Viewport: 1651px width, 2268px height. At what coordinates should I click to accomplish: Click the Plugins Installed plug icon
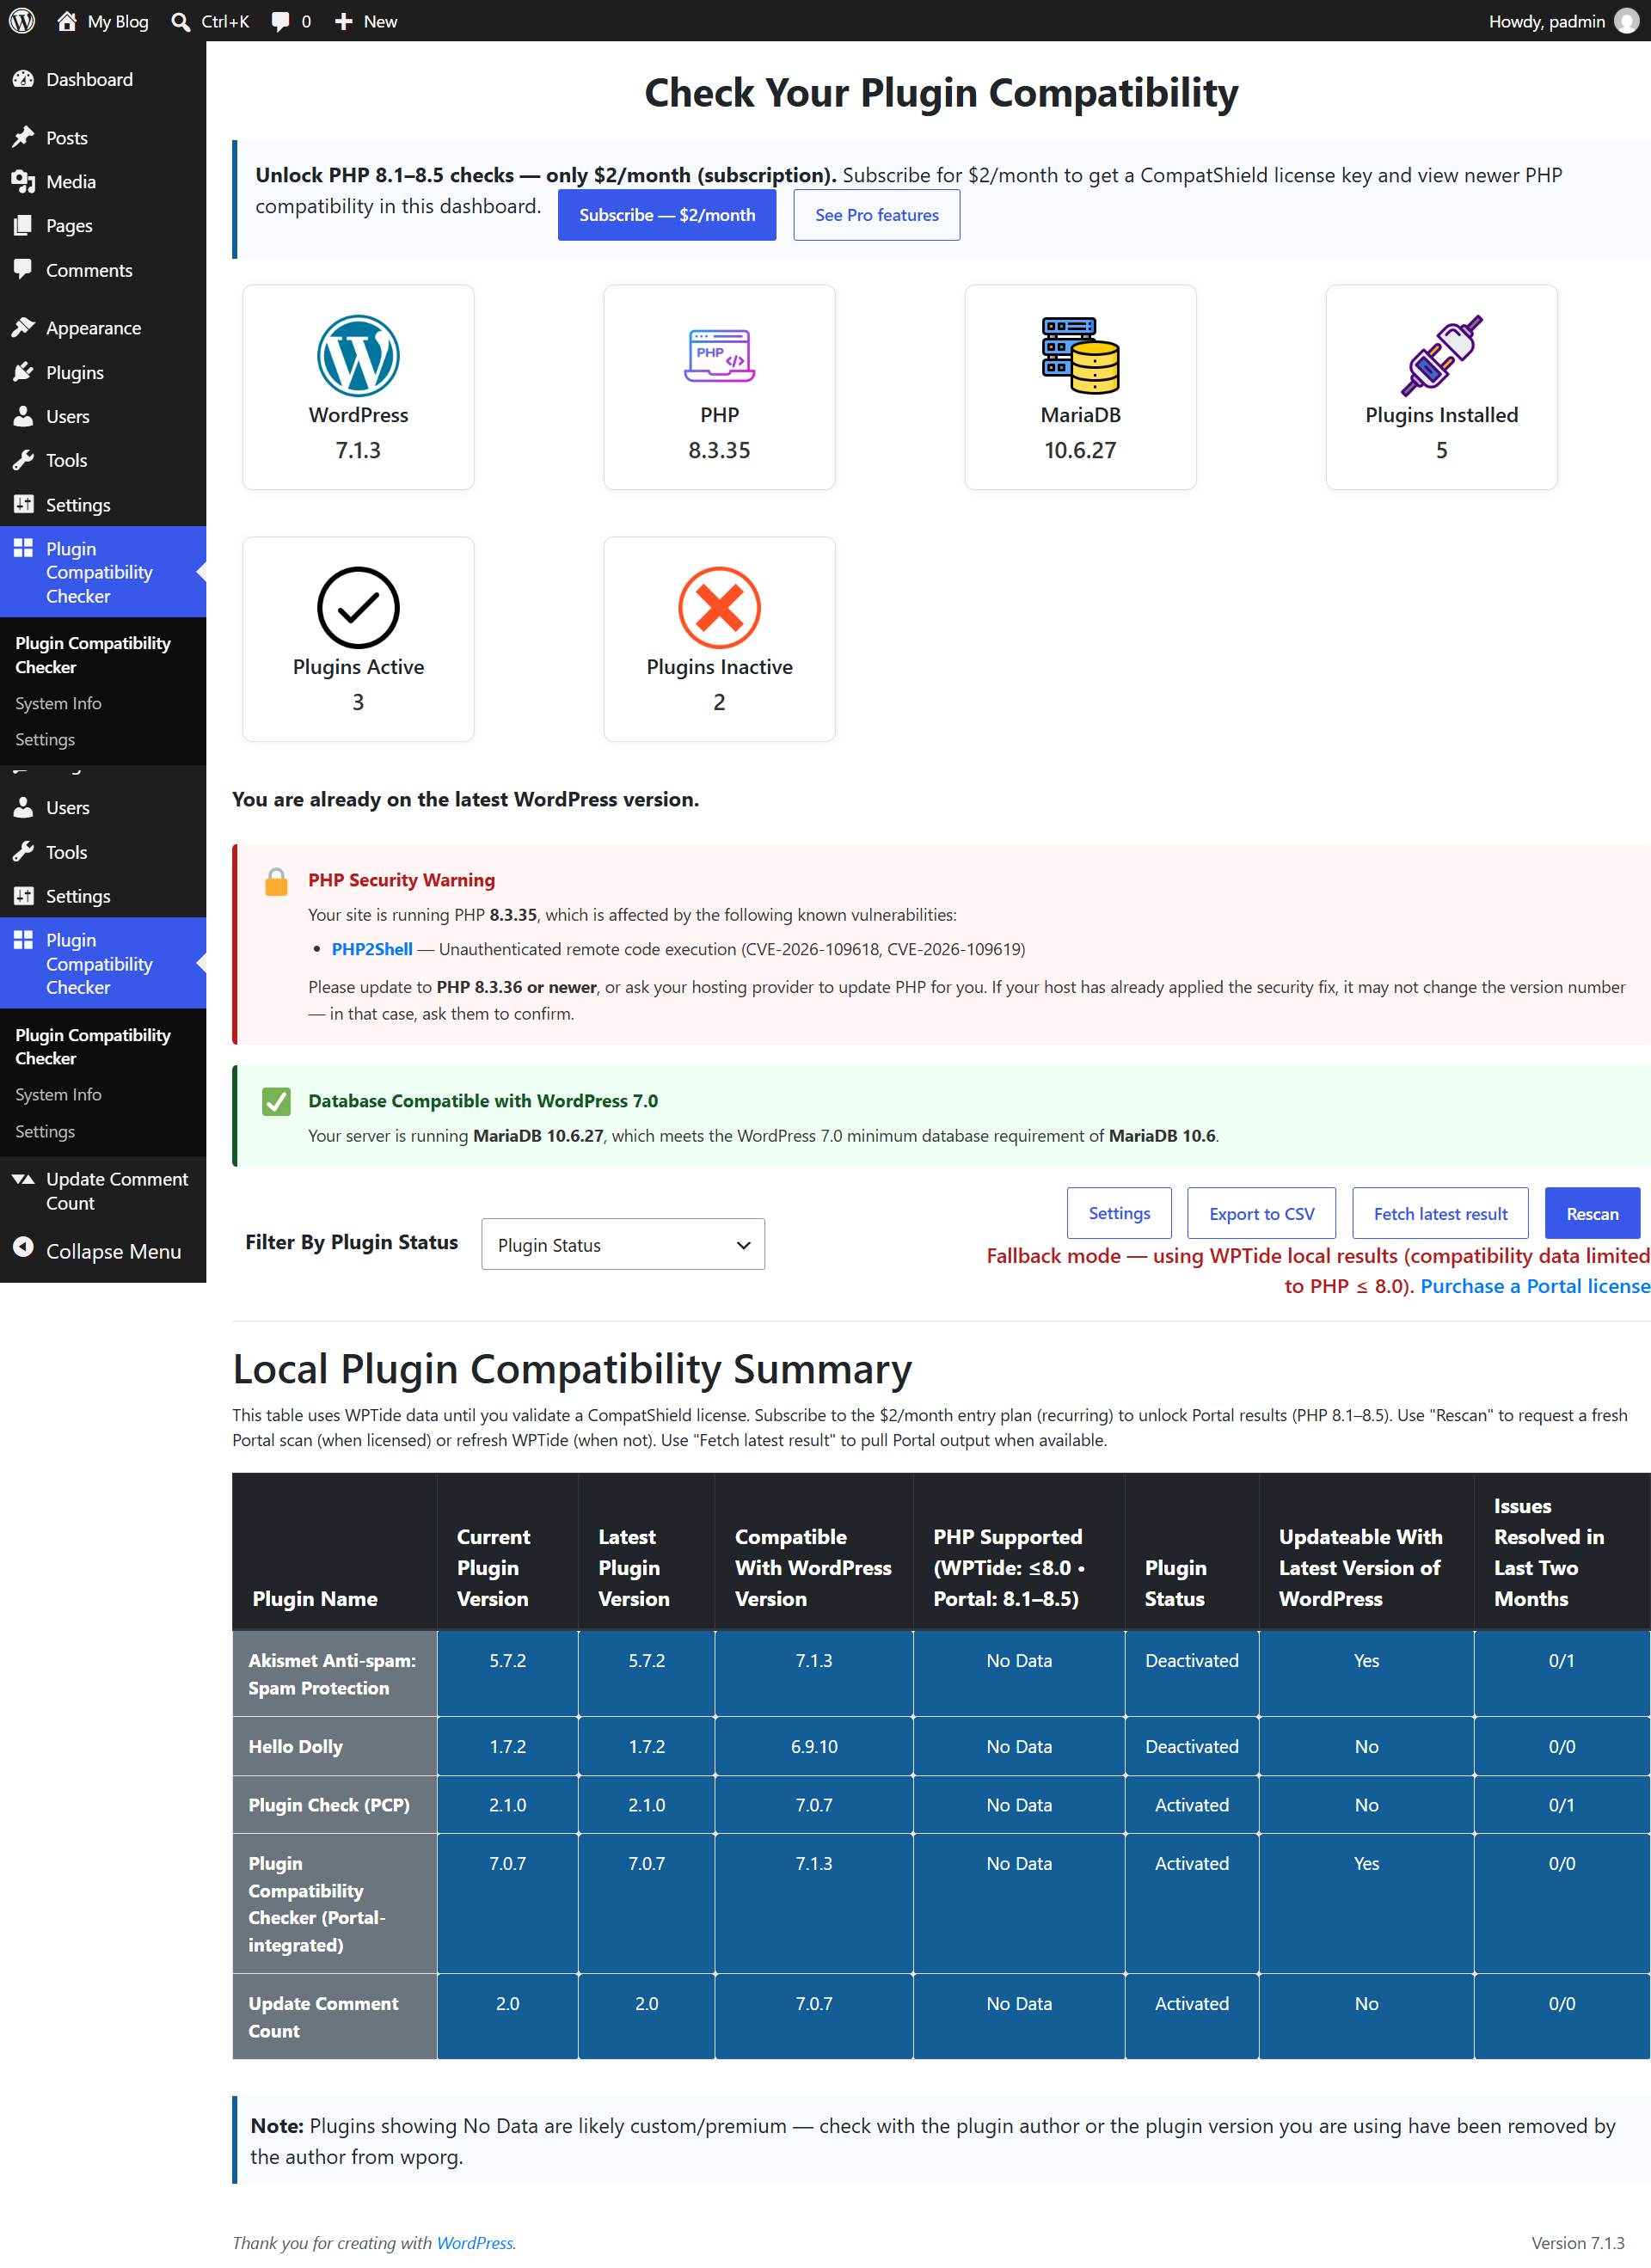click(1441, 356)
